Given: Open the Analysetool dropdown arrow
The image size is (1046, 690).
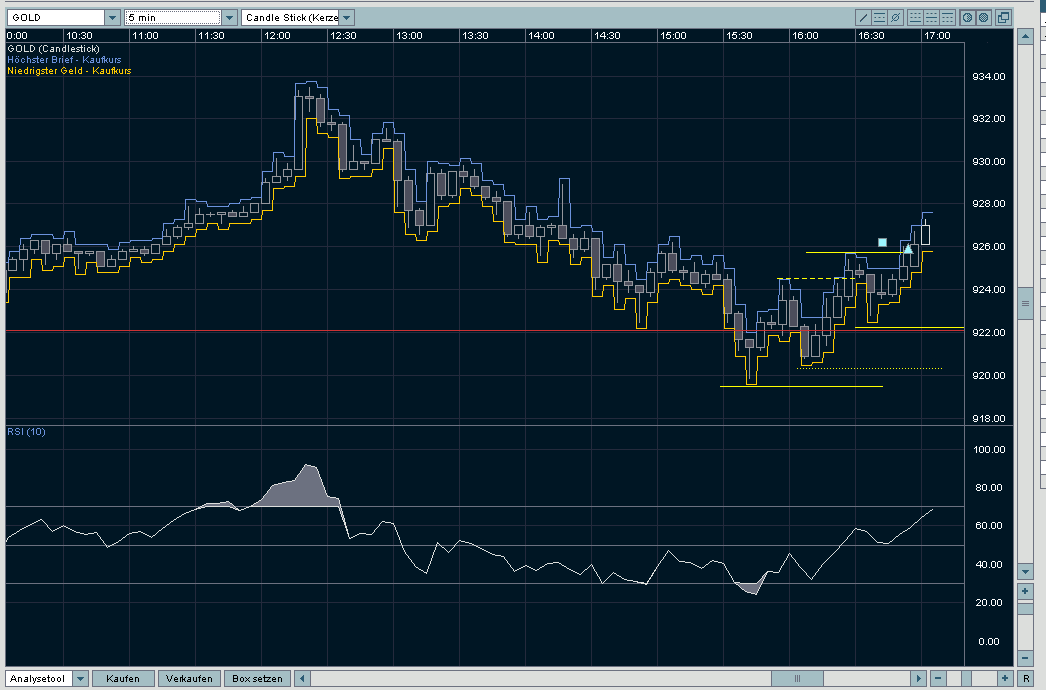Looking at the screenshot, I should 80,679.
